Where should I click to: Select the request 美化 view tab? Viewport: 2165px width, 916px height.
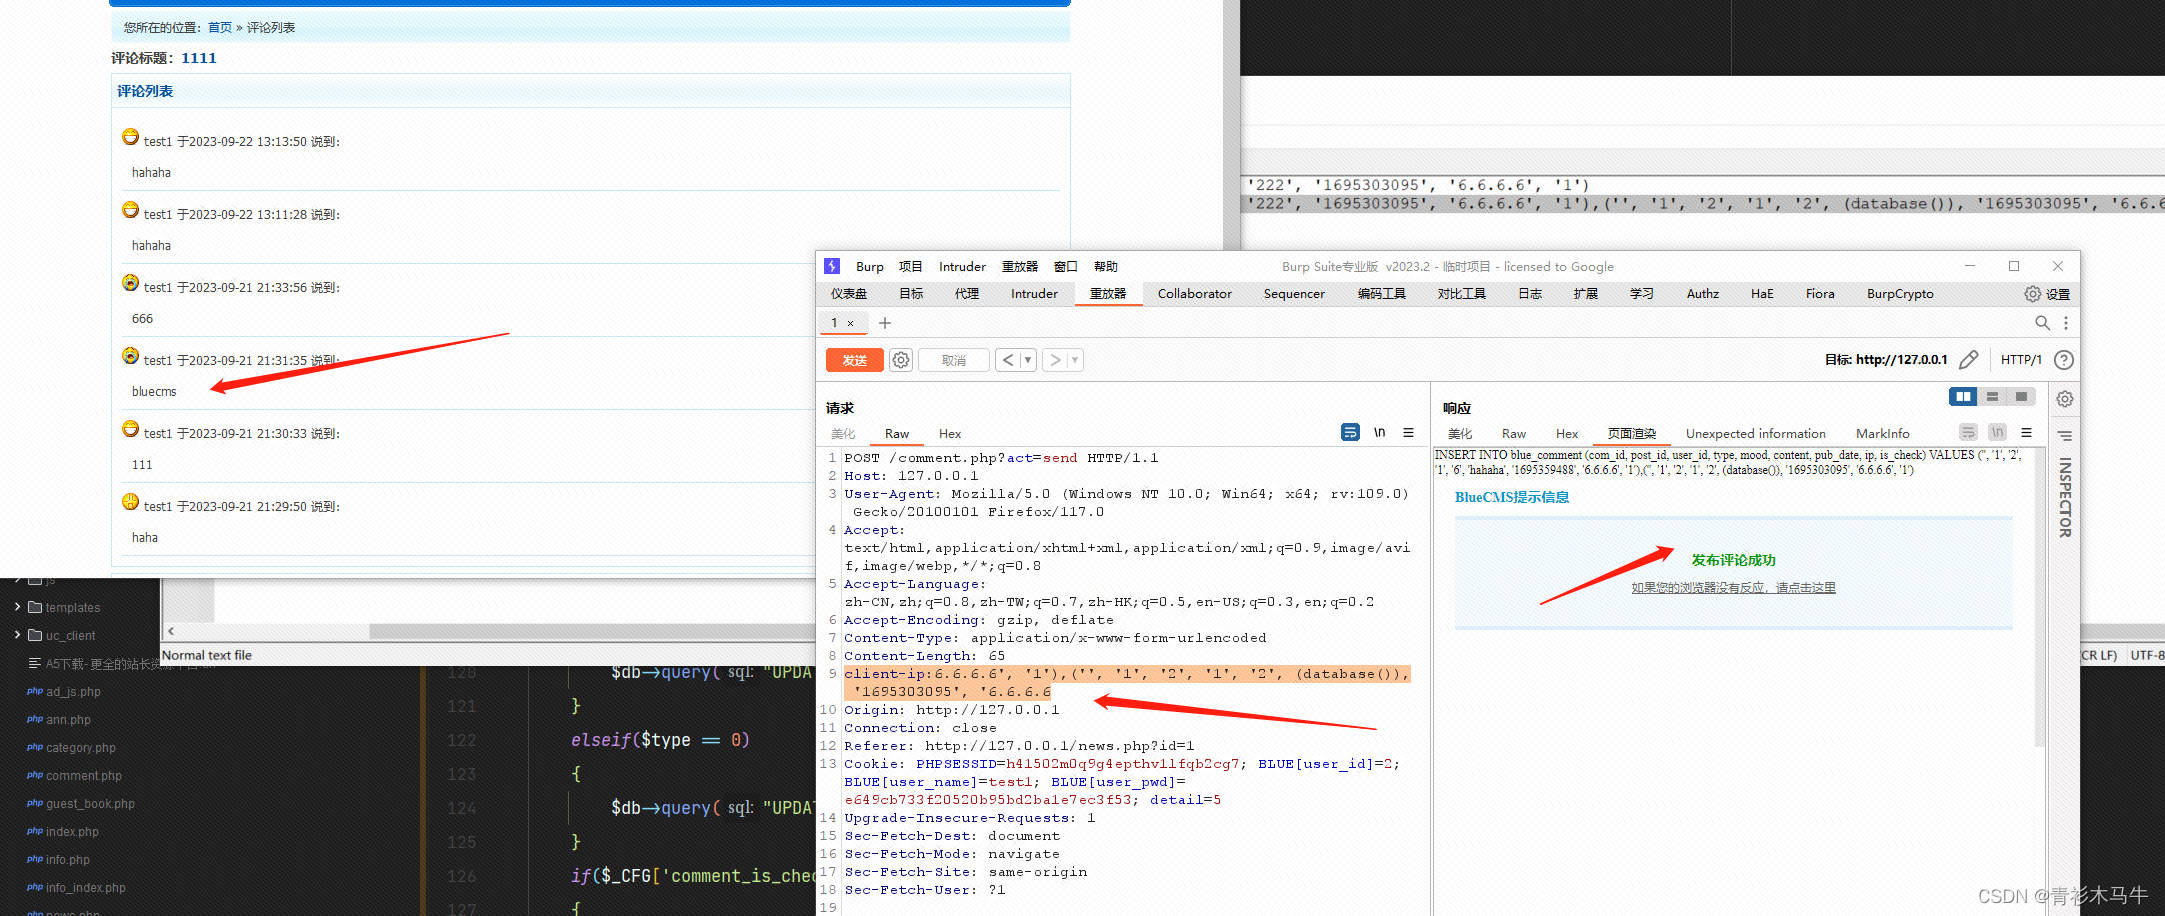pos(843,434)
